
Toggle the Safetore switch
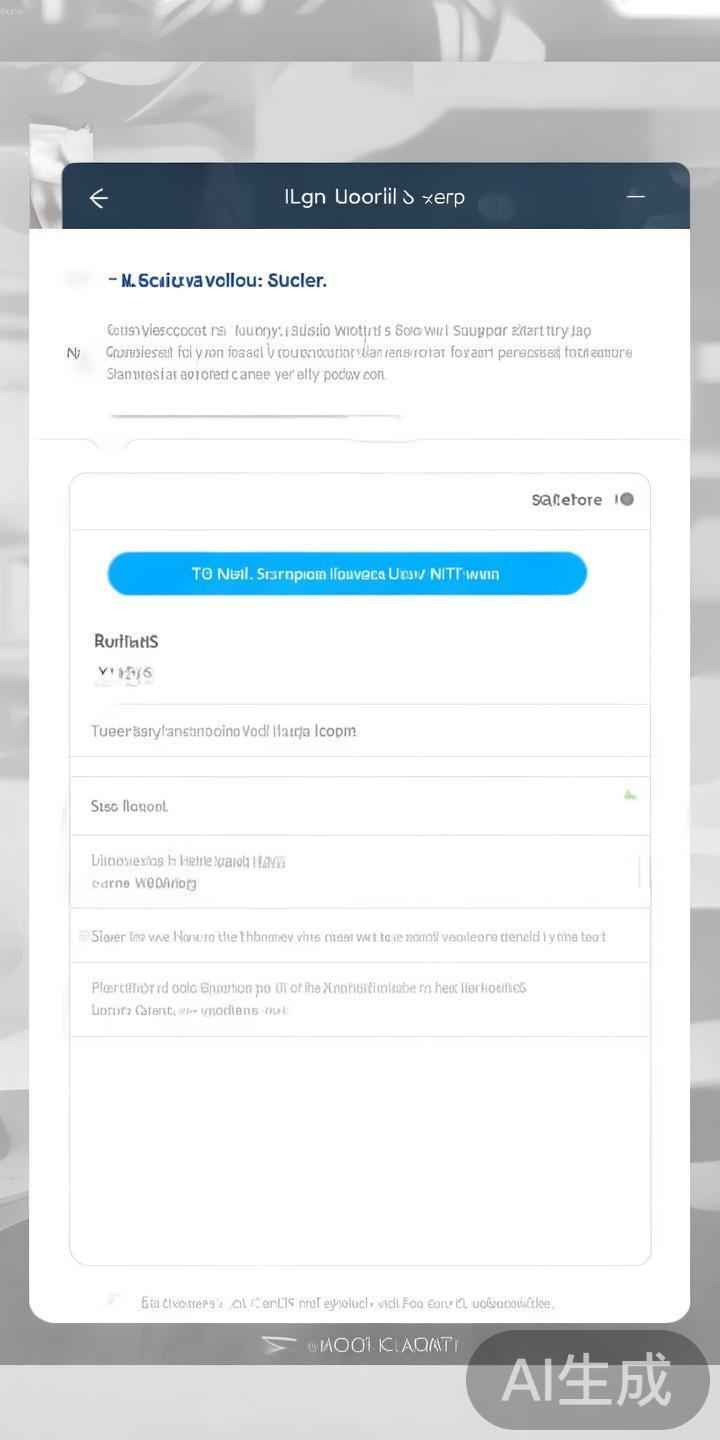point(625,499)
